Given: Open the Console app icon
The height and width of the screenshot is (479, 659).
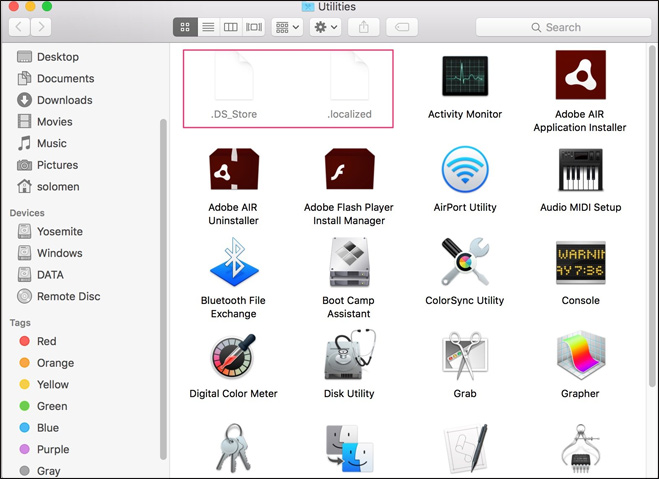Looking at the screenshot, I should pyautogui.click(x=580, y=263).
